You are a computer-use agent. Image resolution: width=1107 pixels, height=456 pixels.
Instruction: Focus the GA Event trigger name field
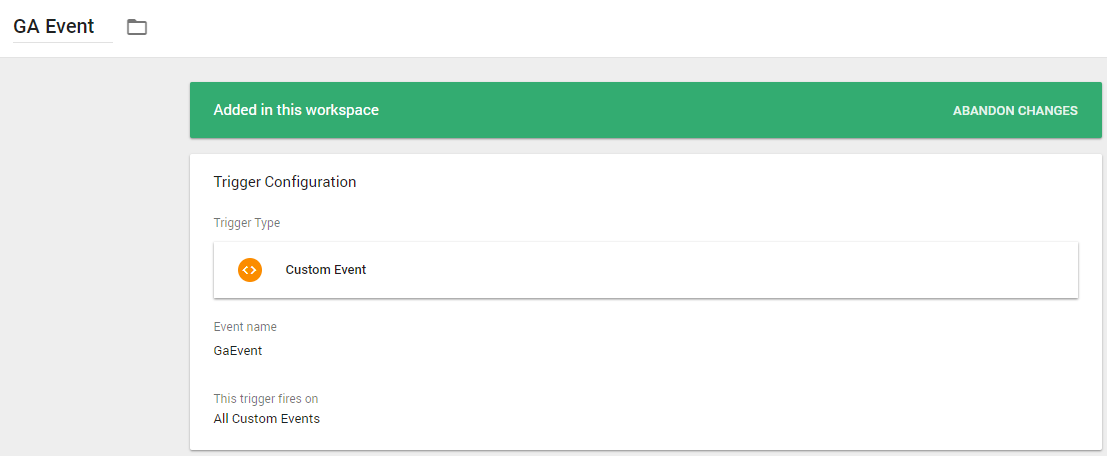click(63, 28)
